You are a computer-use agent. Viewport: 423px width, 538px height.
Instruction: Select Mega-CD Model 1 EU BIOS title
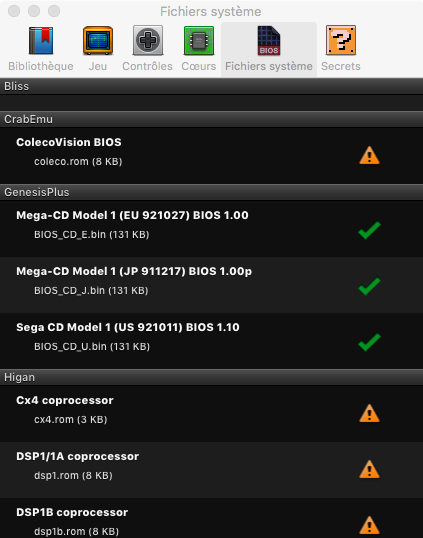point(132,215)
